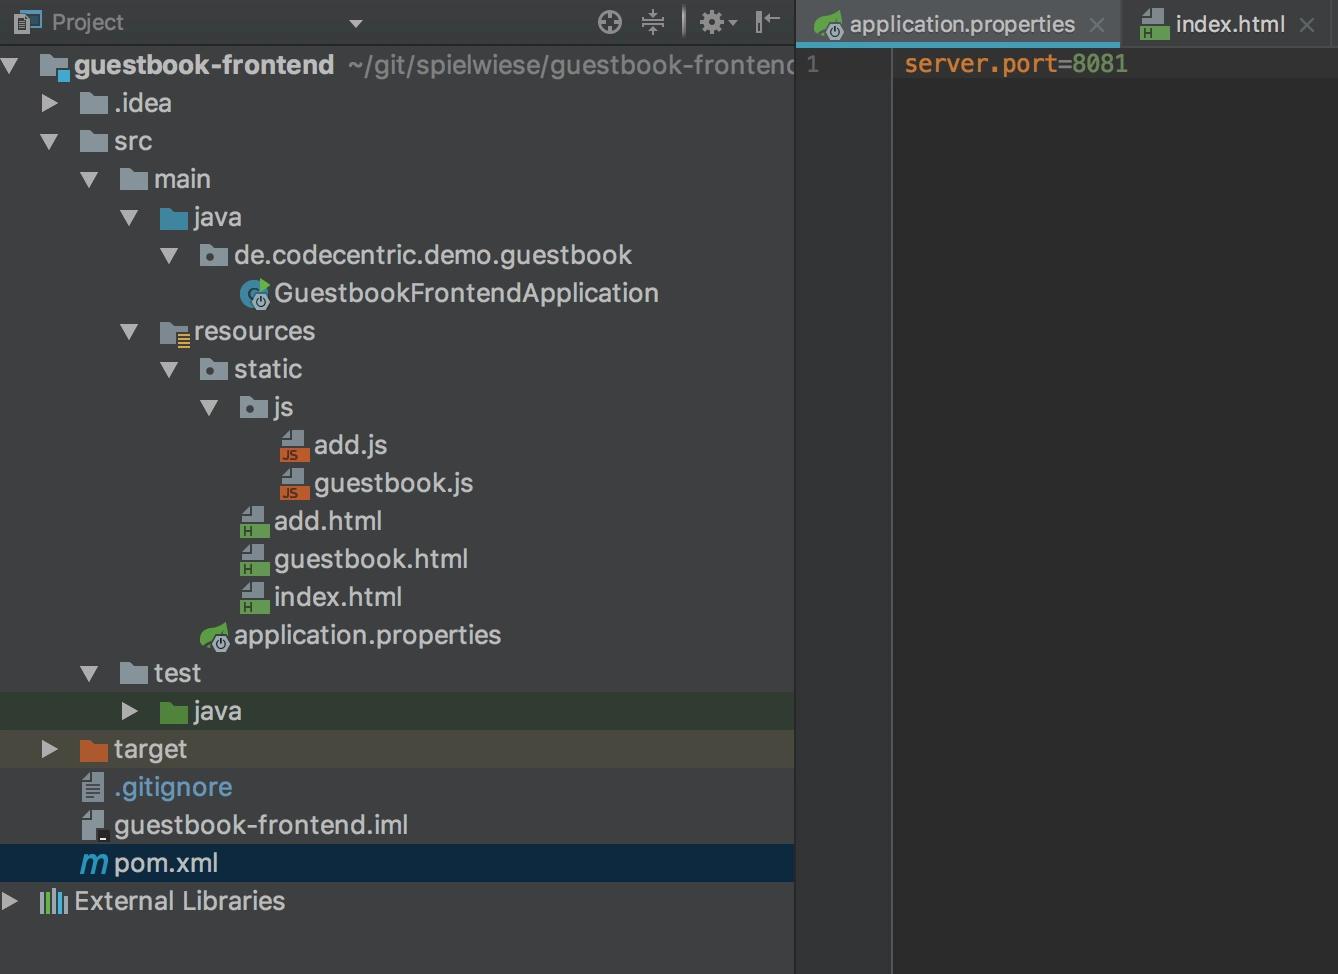The height and width of the screenshot is (974, 1338).
Task: Close the index.html tab
Action: pos(1307,25)
